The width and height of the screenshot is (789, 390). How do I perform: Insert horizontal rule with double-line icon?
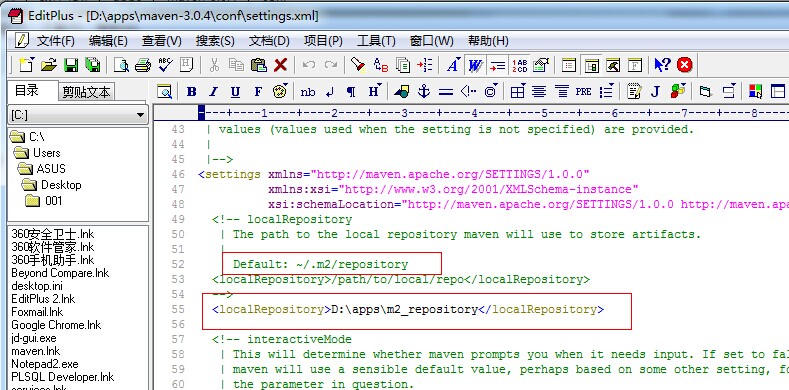pos(446,92)
